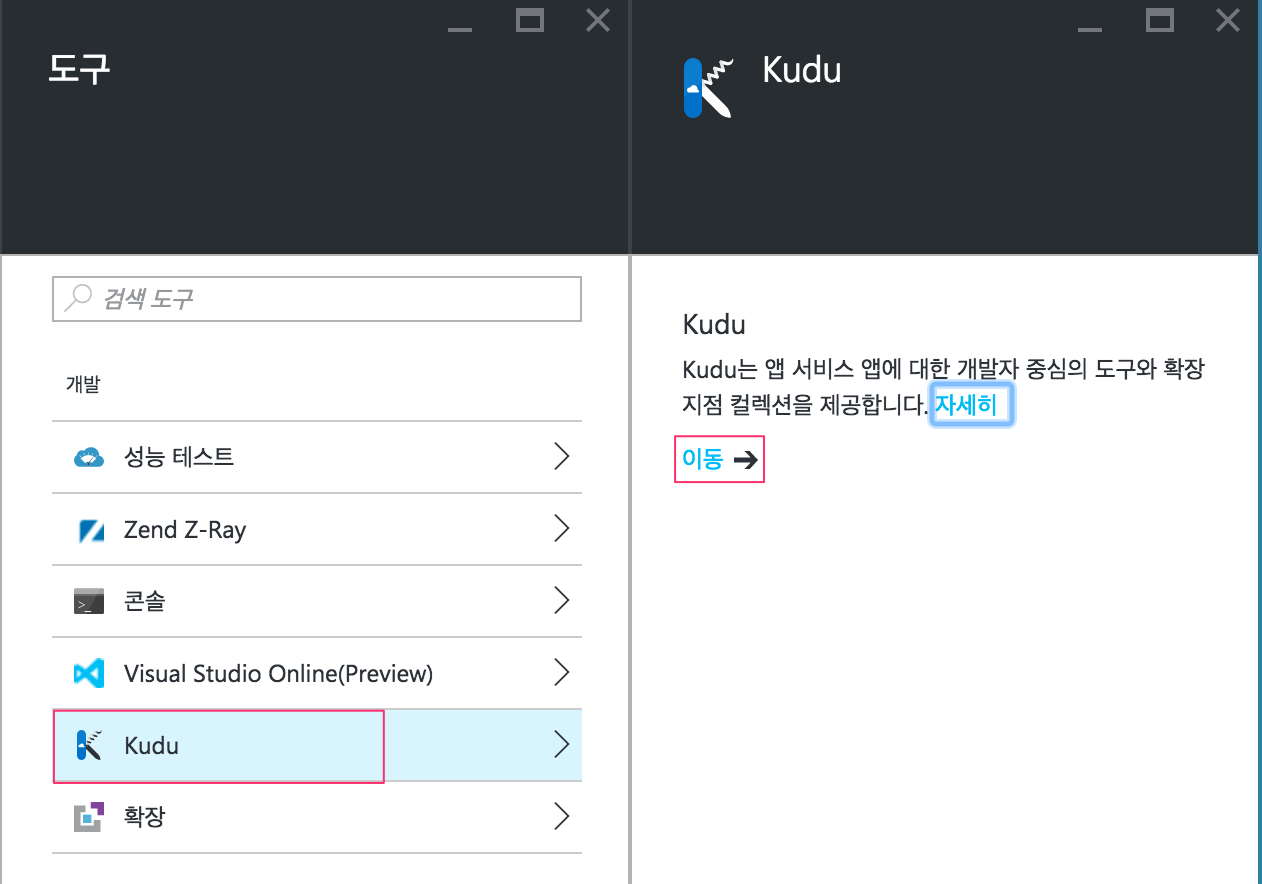
Task: Click the Kudu knife icon in list
Action: point(89,746)
